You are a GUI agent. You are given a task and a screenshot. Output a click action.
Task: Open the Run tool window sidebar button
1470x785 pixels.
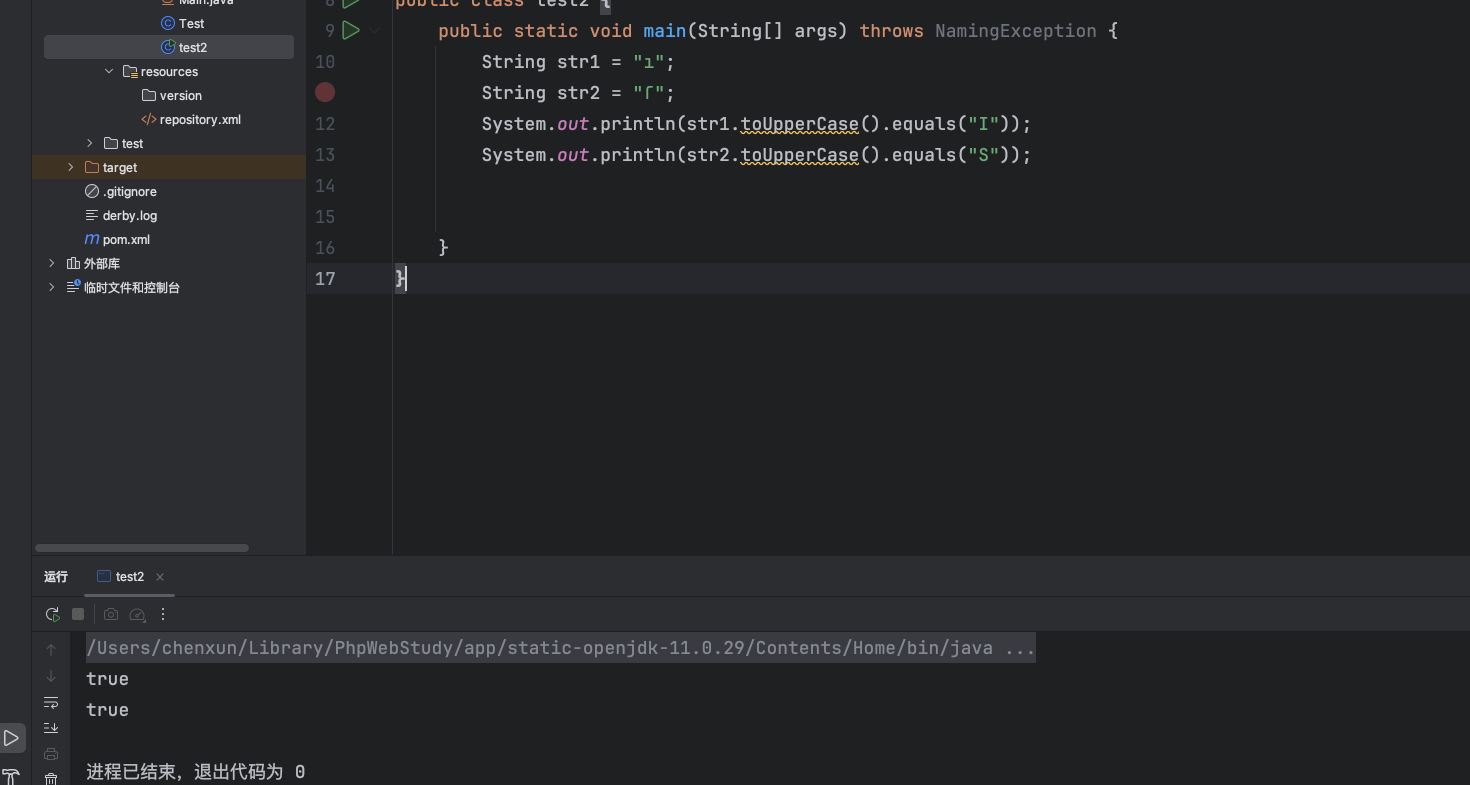[11, 739]
